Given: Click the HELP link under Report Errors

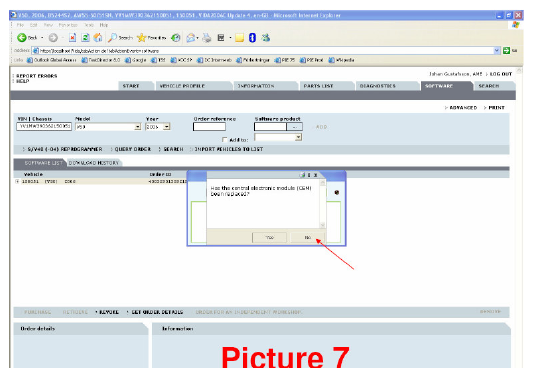Looking at the screenshot, I should (x=22, y=81).
